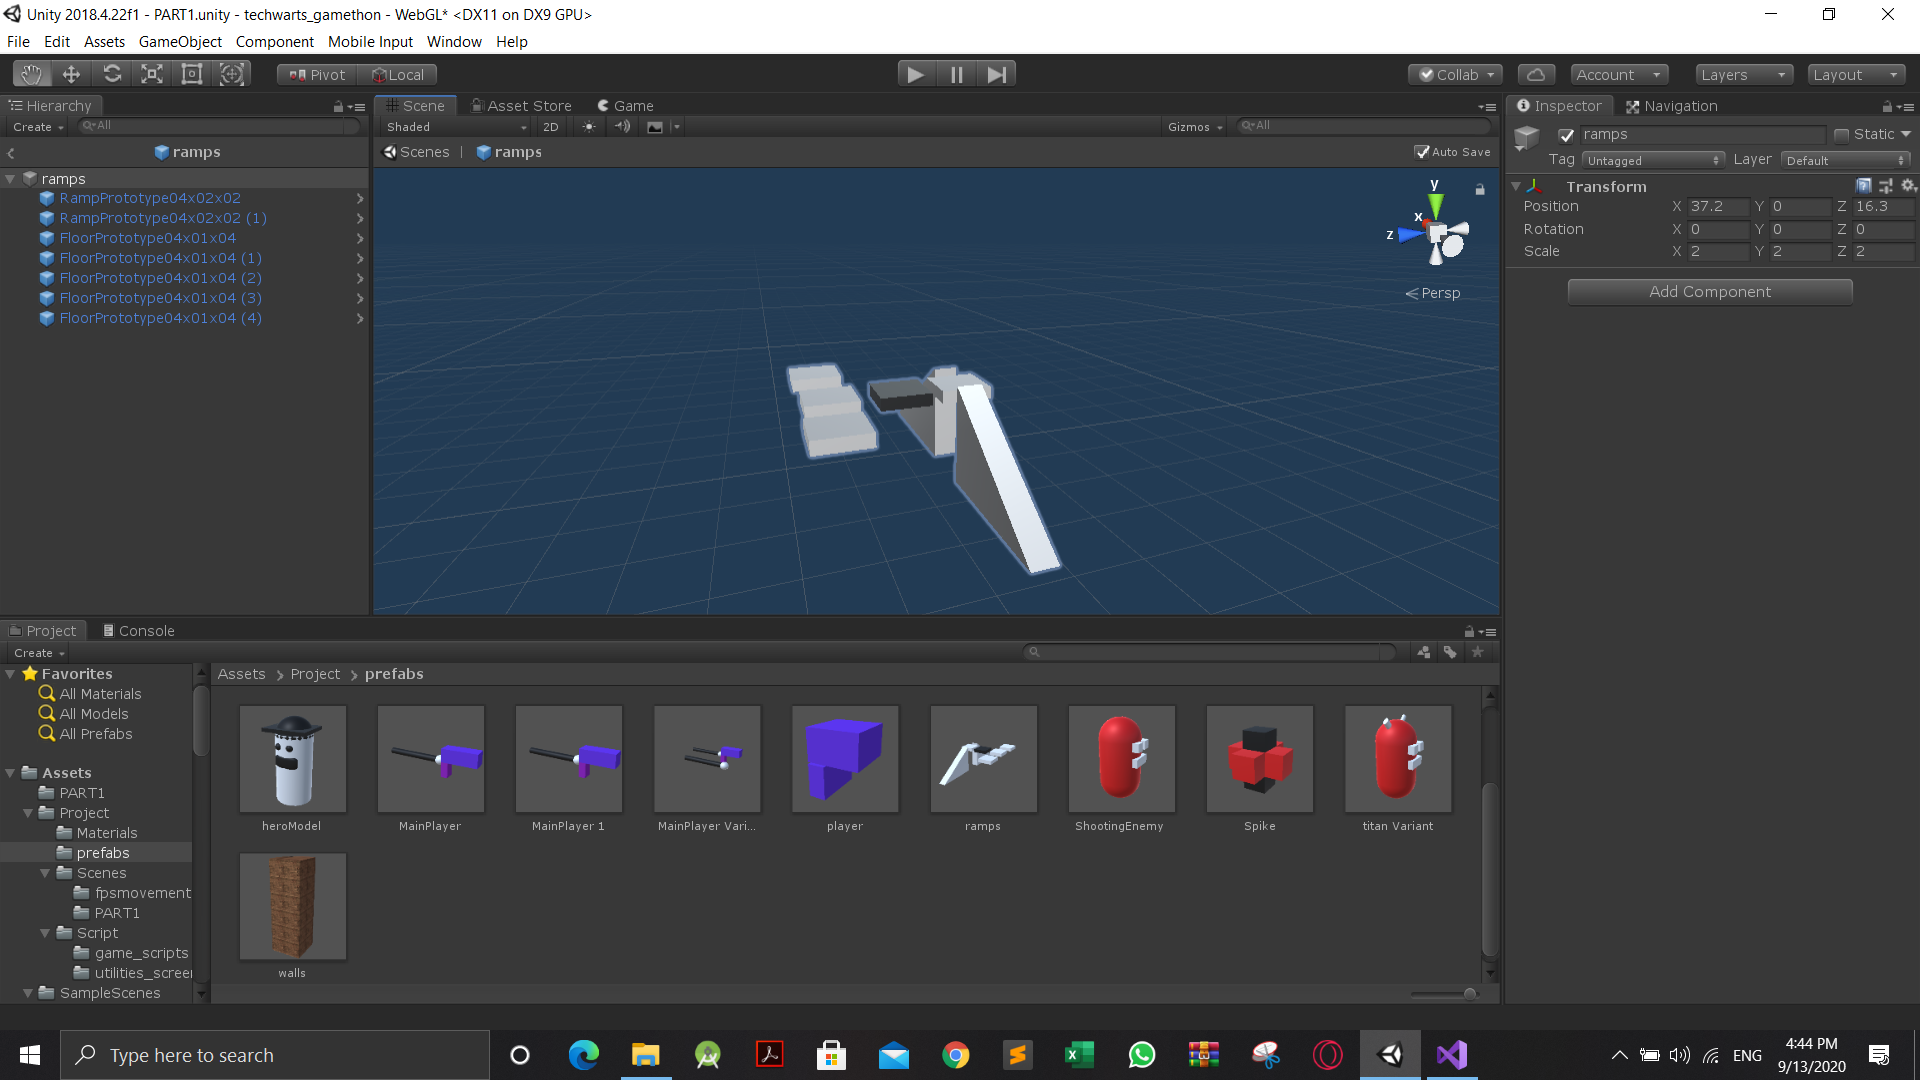Image resolution: width=1920 pixels, height=1080 pixels.
Task: Open the Shaded draw mode dropdown
Action: point(456,127)
